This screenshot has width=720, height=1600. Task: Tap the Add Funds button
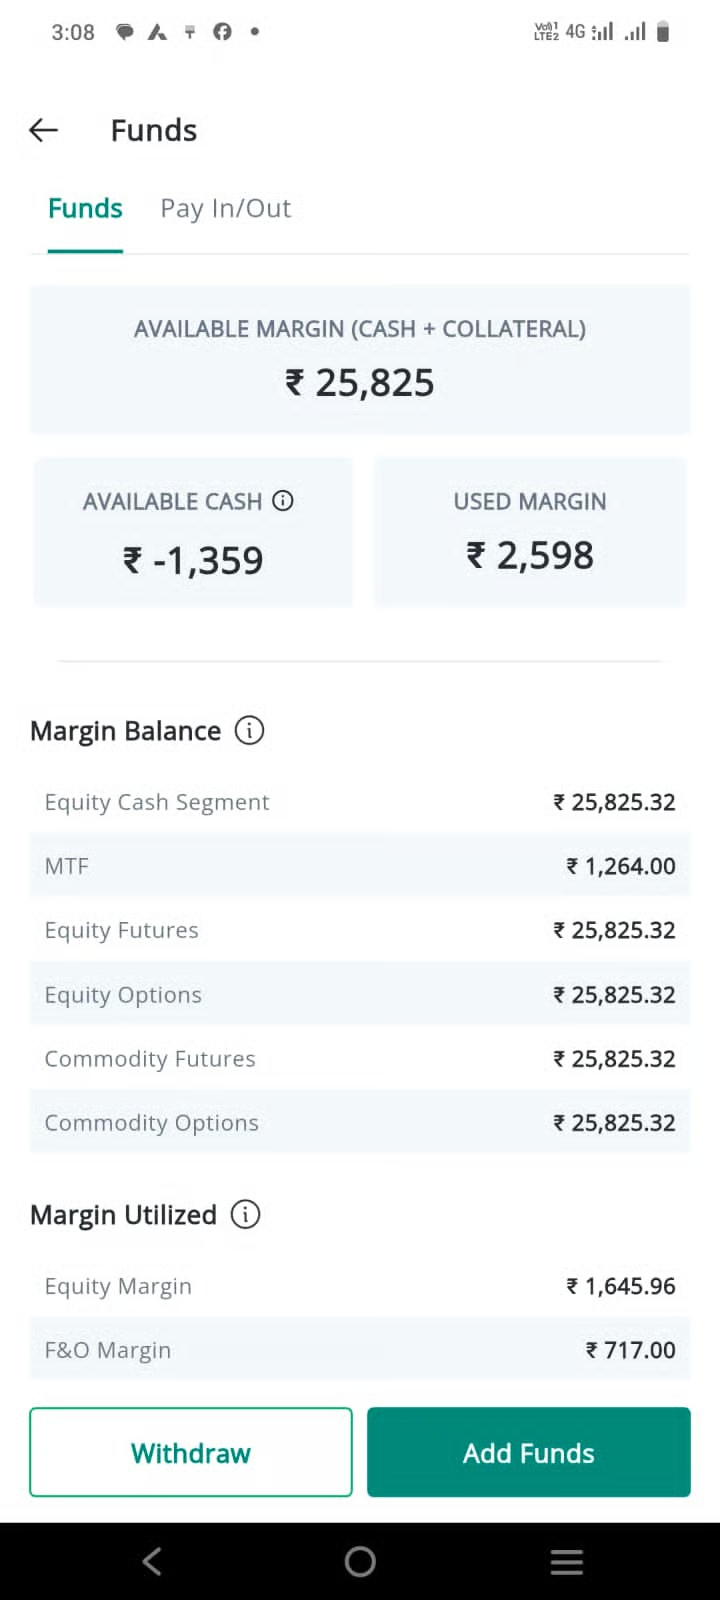[x=528, y=1452]
